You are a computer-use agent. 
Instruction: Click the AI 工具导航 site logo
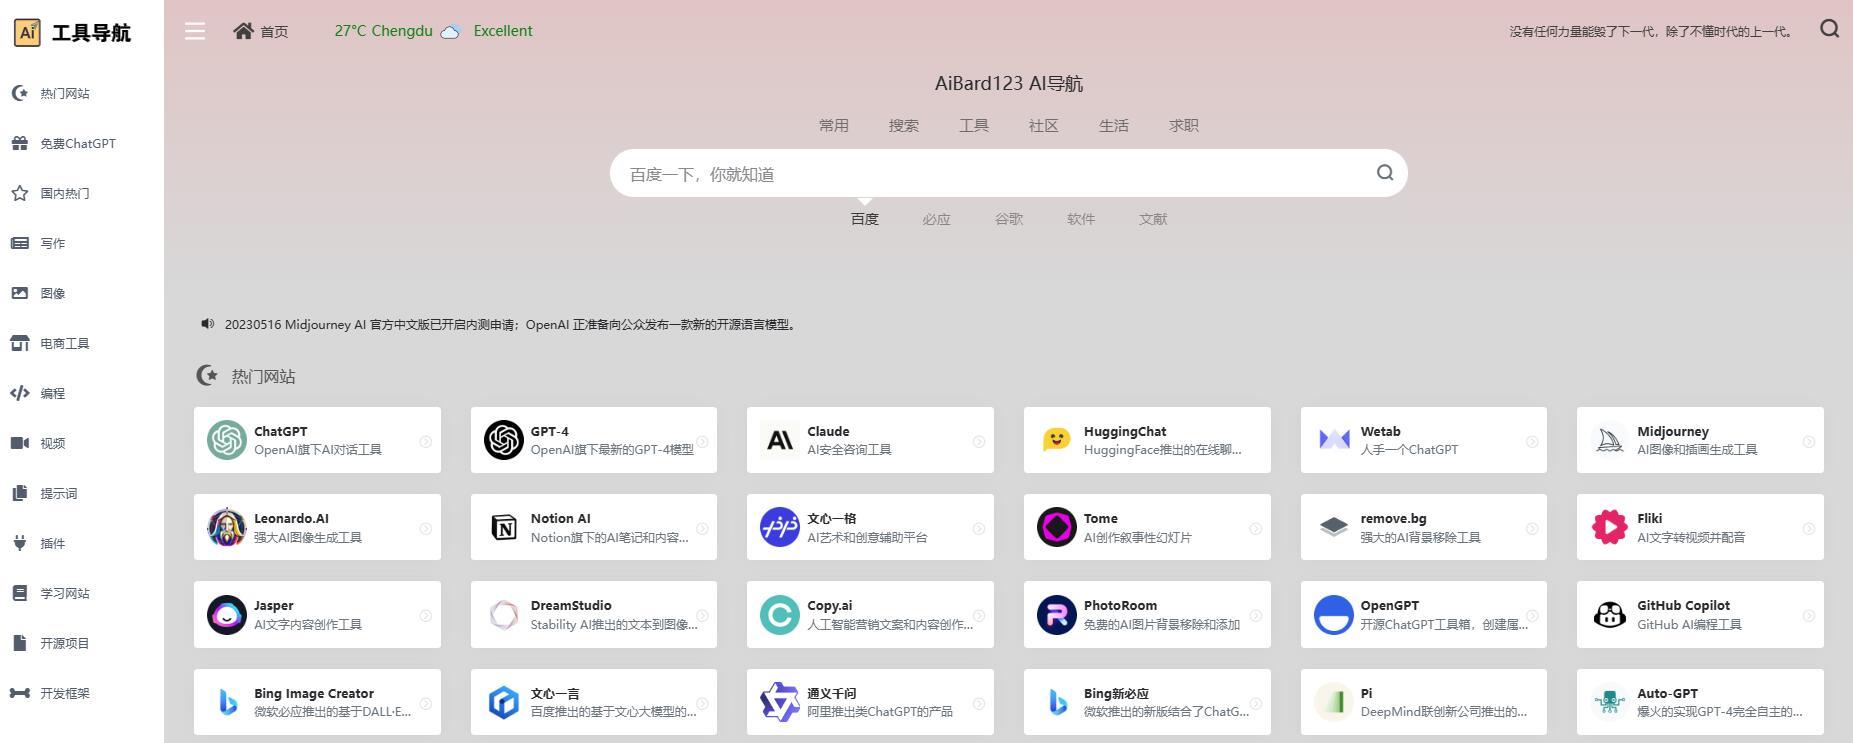(72, 32)
